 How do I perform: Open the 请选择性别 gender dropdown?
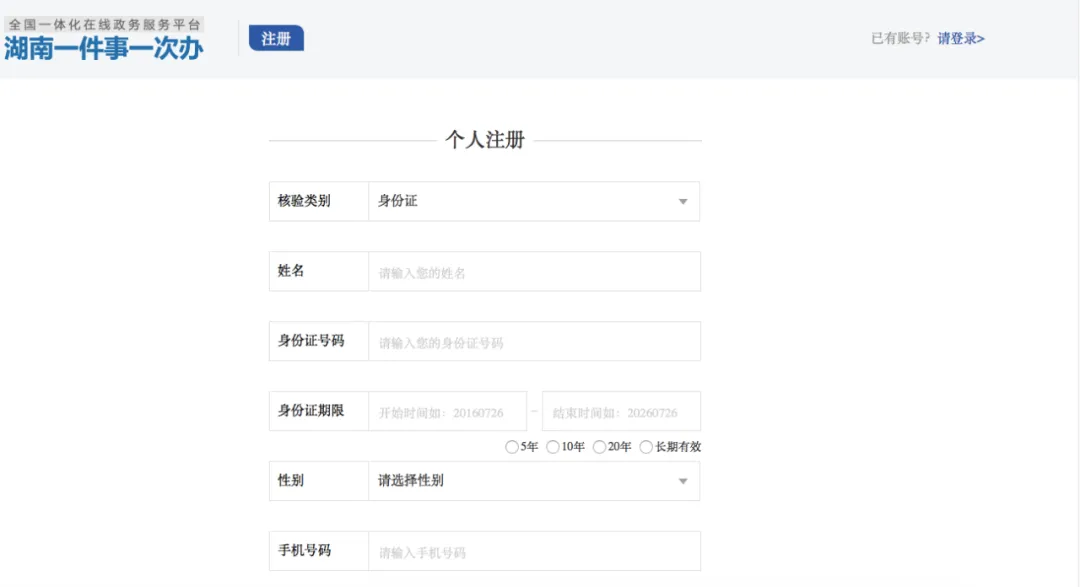534,481
